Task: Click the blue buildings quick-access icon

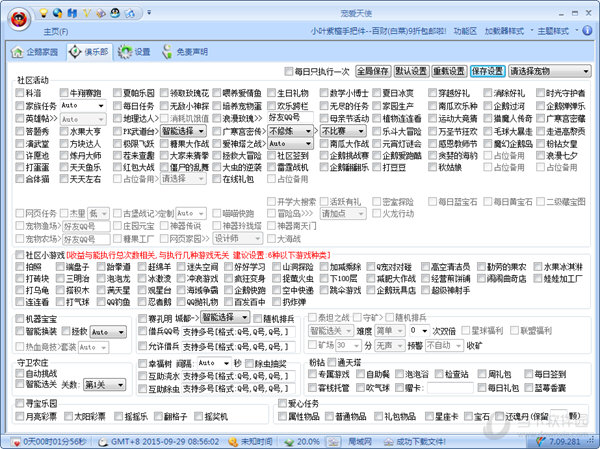Action: [x=72, y=13]
